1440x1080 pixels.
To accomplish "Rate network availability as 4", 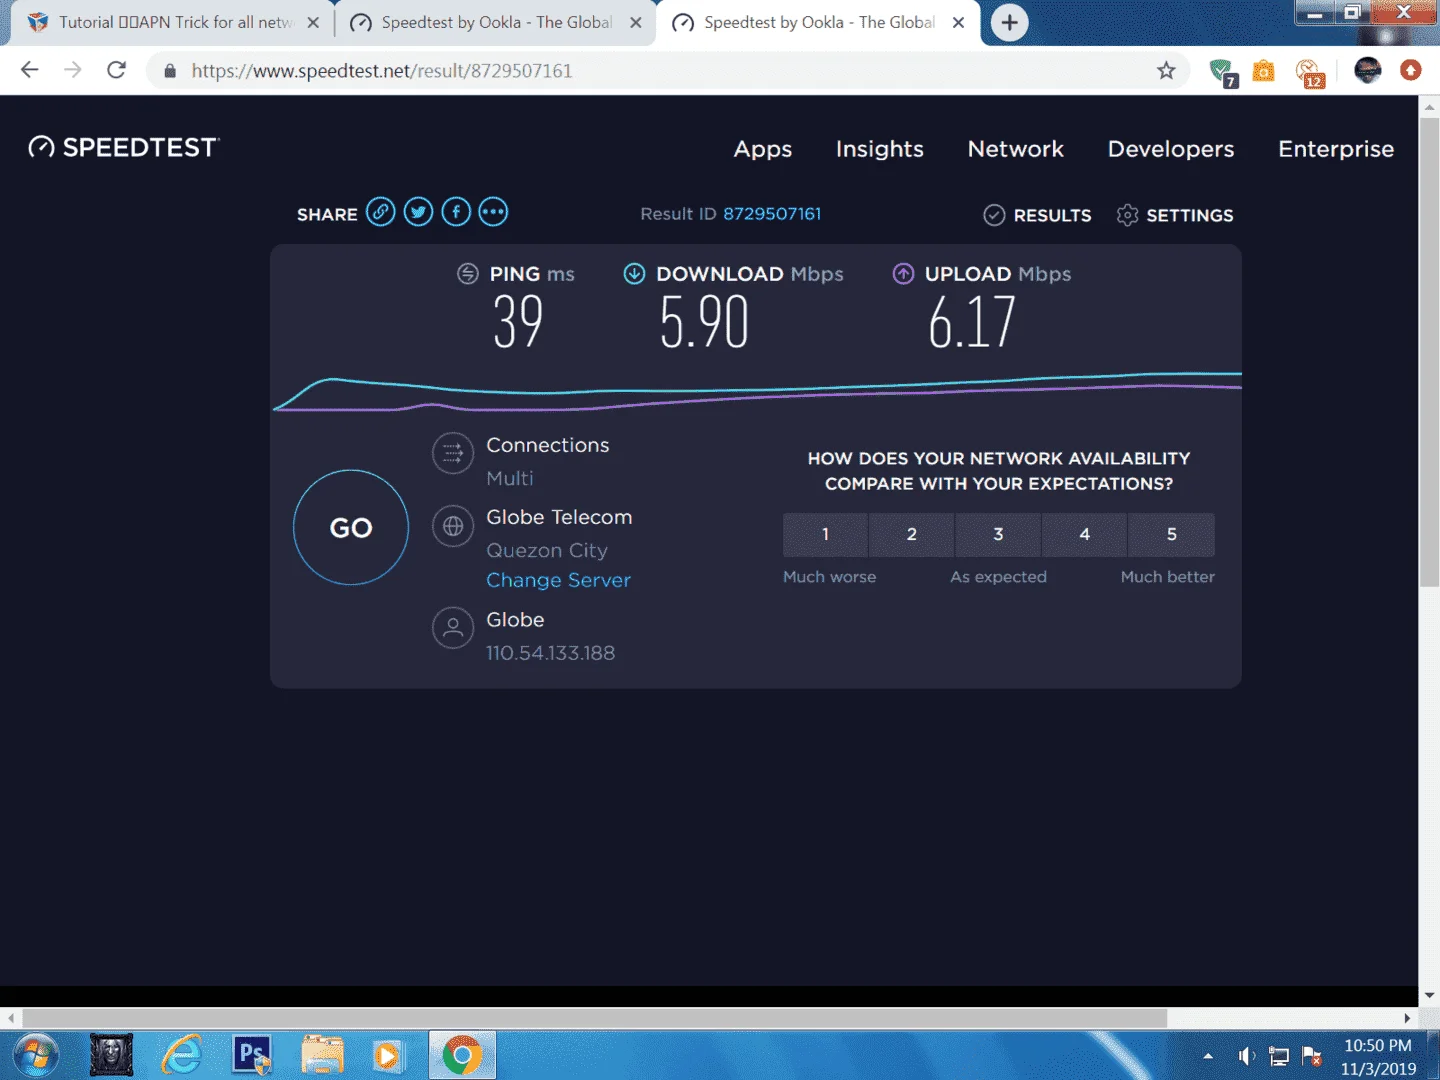I will 1084,535.
